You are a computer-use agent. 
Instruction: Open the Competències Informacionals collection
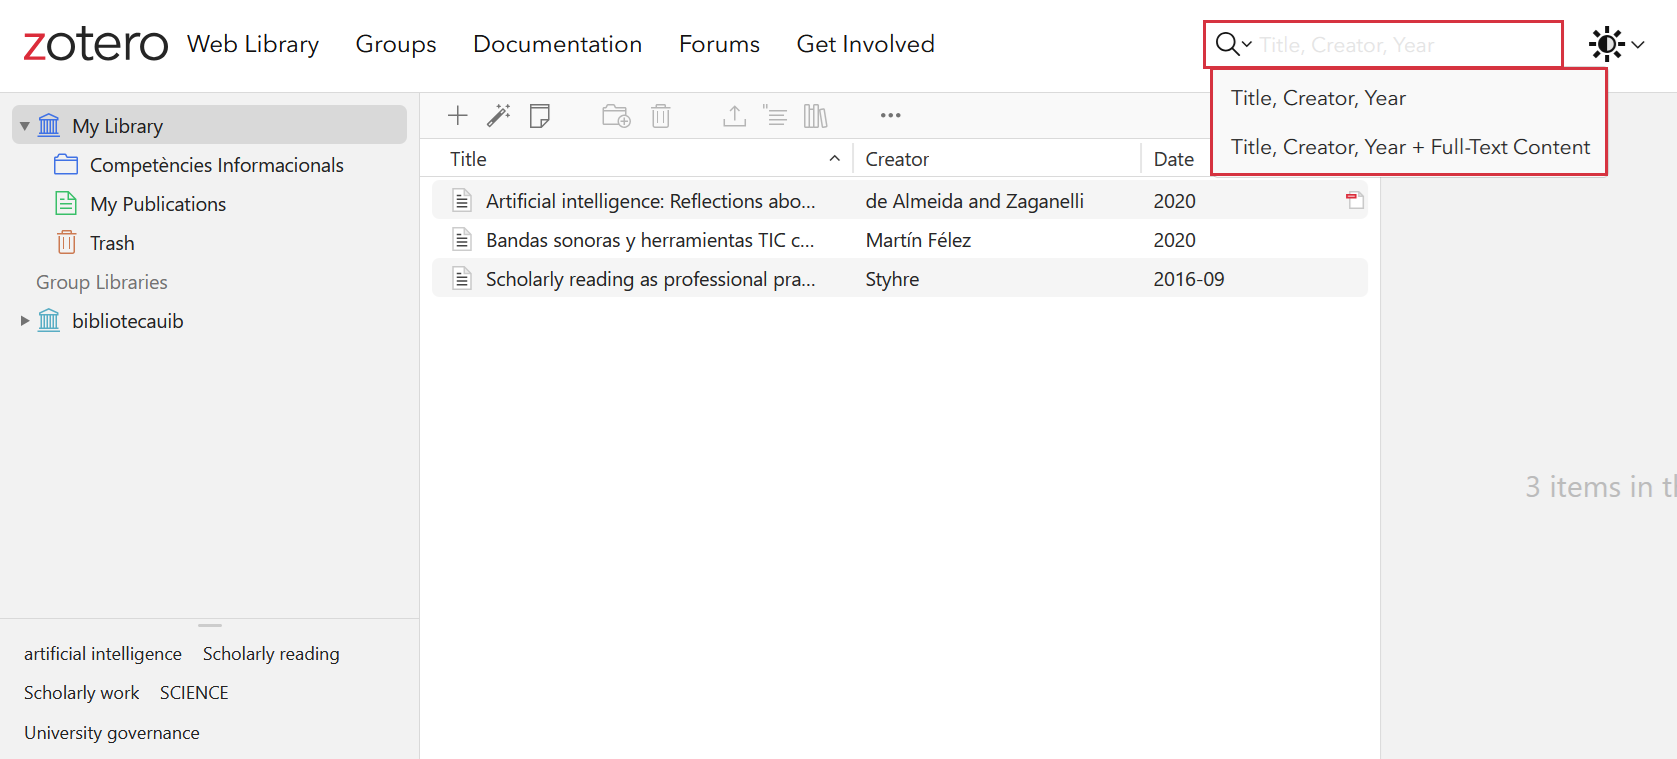(x=209, y=164)
